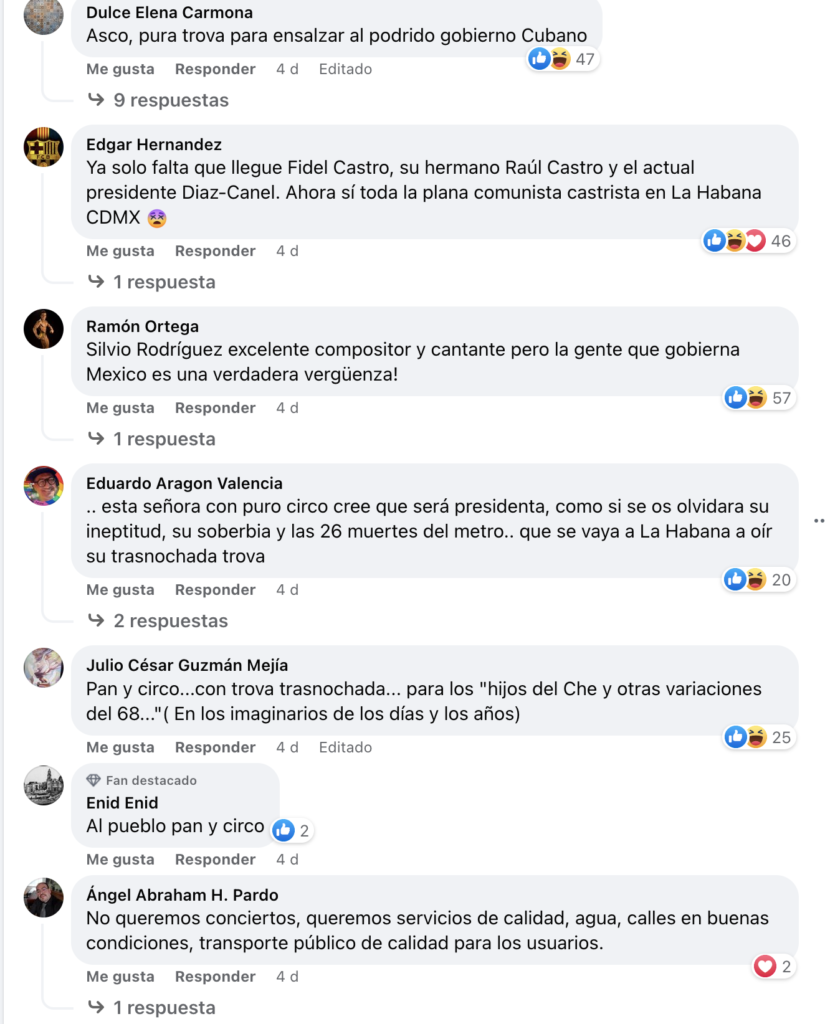Screen dimensions: 825x1024
Task: Reply to Julio César Guzmán Mejía's comment
Action: click(x=215, y=748)
